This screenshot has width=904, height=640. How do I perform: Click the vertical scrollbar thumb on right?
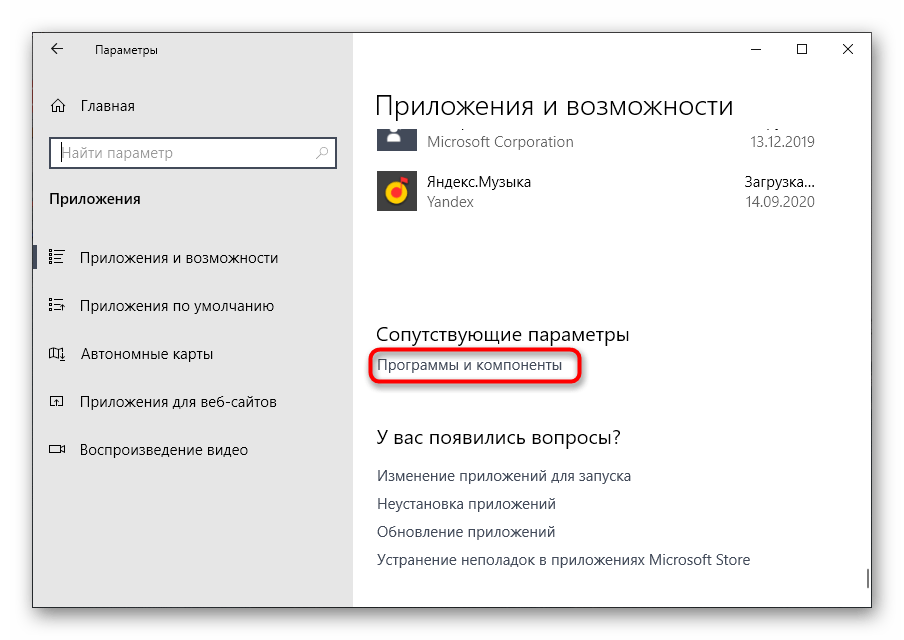click(867, 578)
